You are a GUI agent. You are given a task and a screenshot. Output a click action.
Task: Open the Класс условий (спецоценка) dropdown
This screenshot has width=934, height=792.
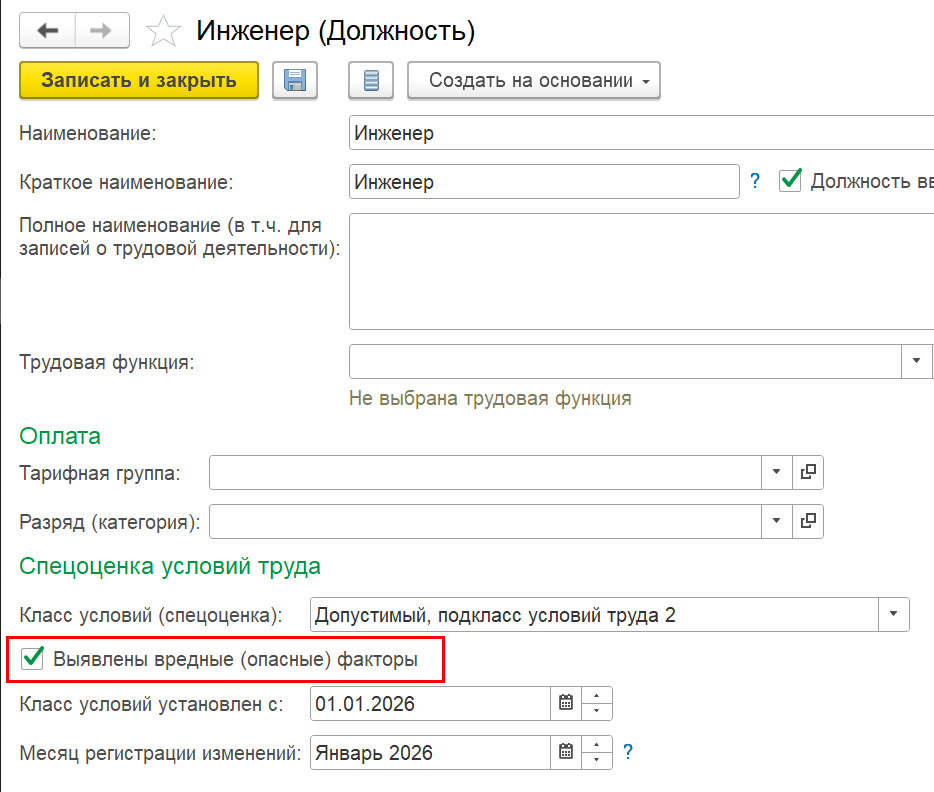coord(894,615)
